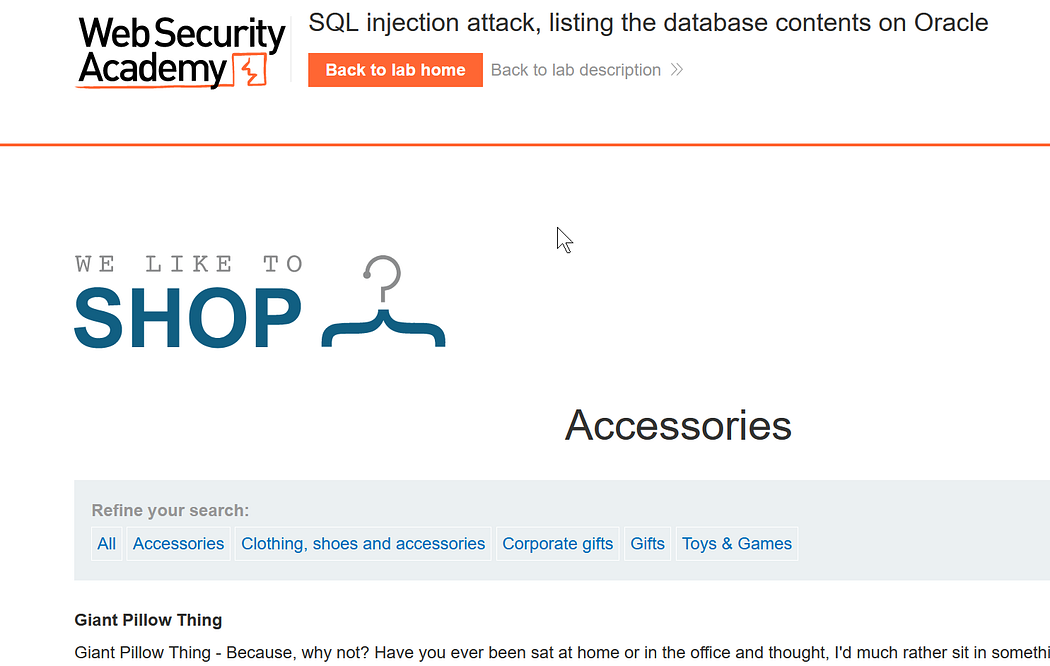This screenshot has width=1050, height=666.
Task: Choose Clothing, shoes and accessories filter
Action: pyautogui.click(x=363, y=544)
